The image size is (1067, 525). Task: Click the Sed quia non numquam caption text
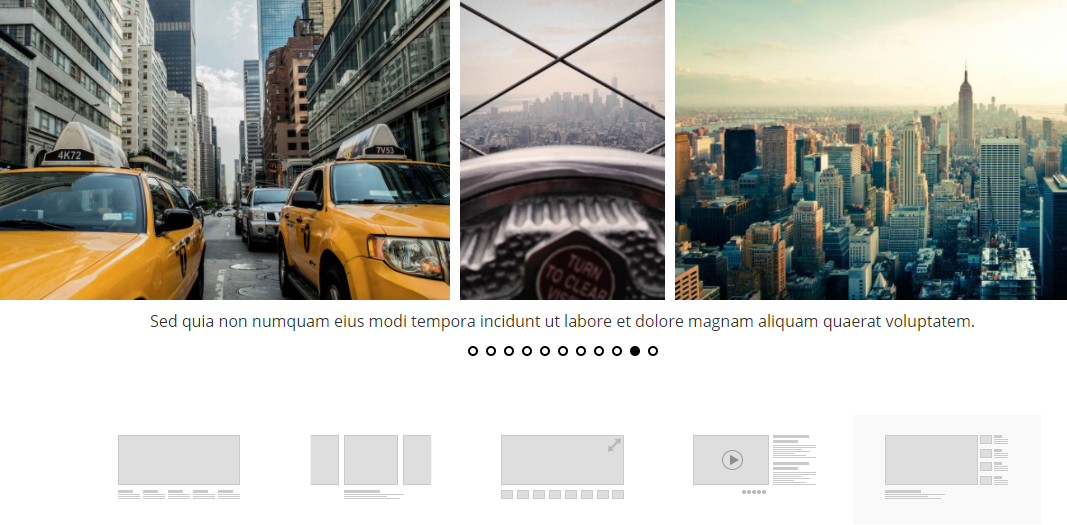pos(562,322)
